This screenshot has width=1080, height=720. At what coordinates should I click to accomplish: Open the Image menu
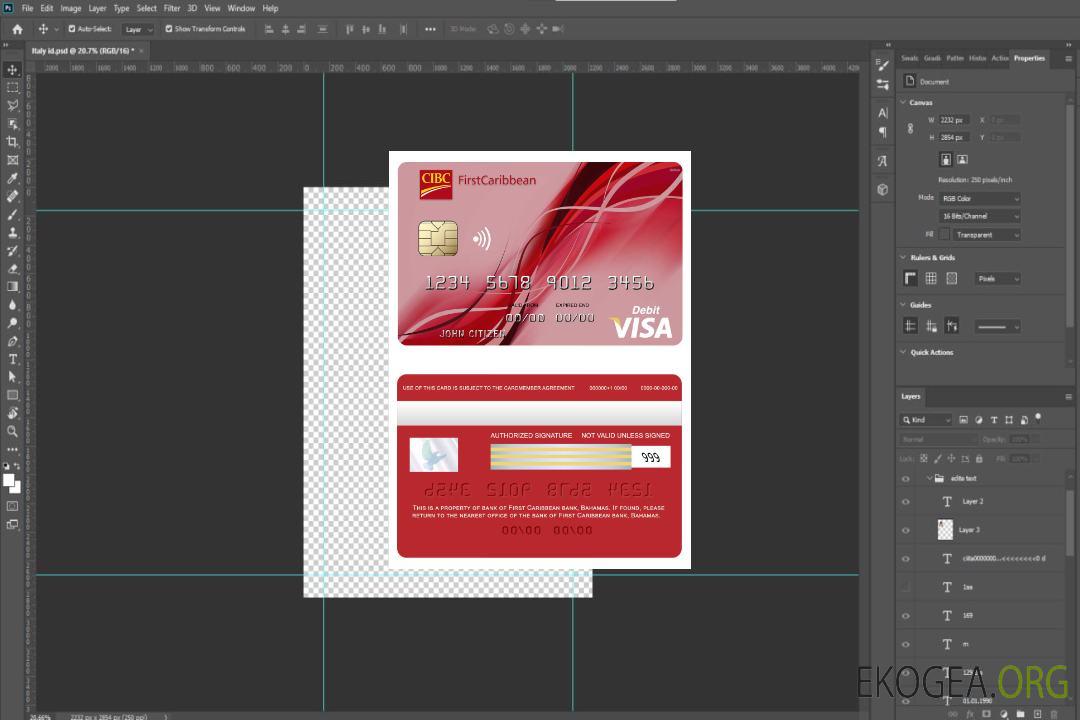[x=70, y=8]
